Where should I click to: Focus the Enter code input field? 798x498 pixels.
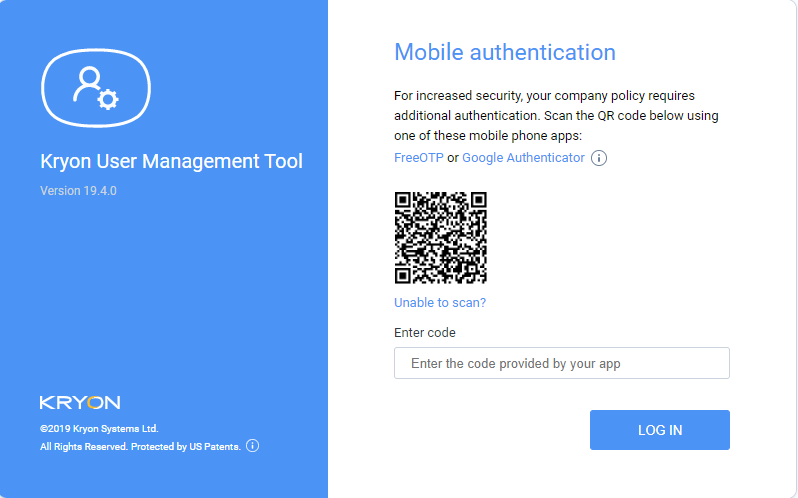[x=561, y=363]
